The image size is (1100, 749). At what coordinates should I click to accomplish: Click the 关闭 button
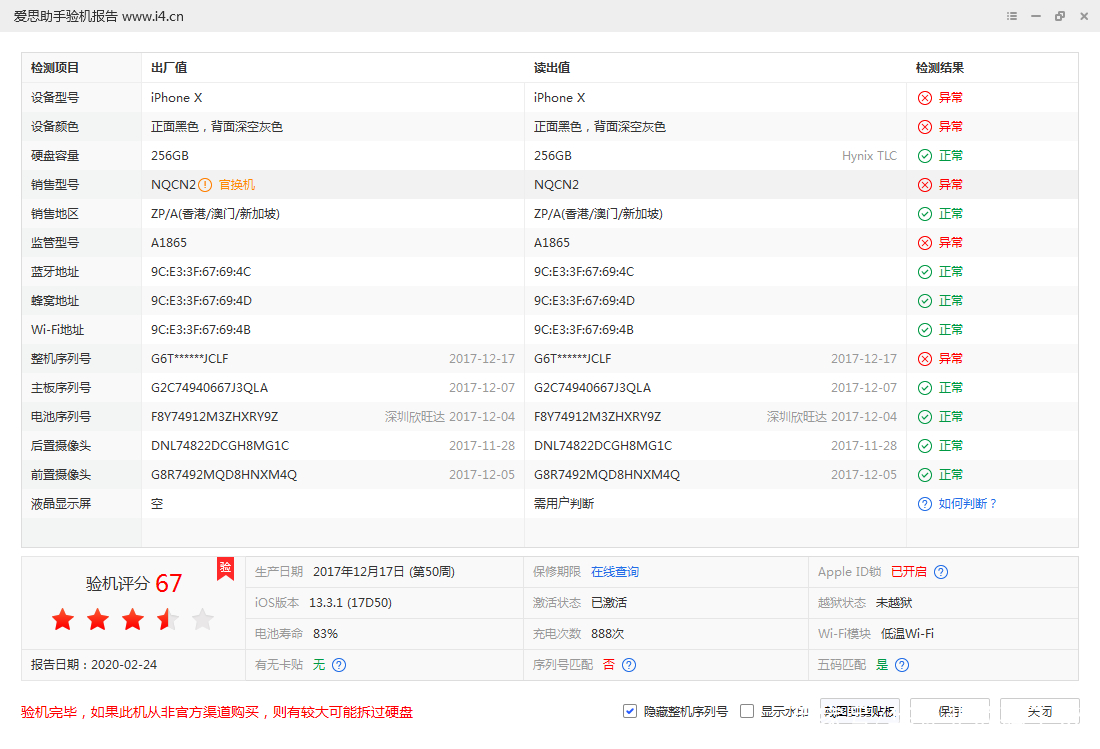click(x=1040, y=711)
